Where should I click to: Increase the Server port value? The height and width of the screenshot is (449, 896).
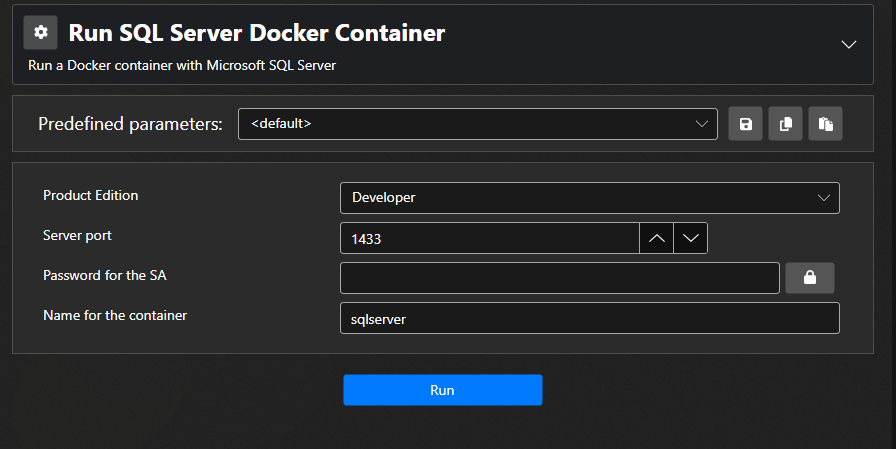coord(657,238)
